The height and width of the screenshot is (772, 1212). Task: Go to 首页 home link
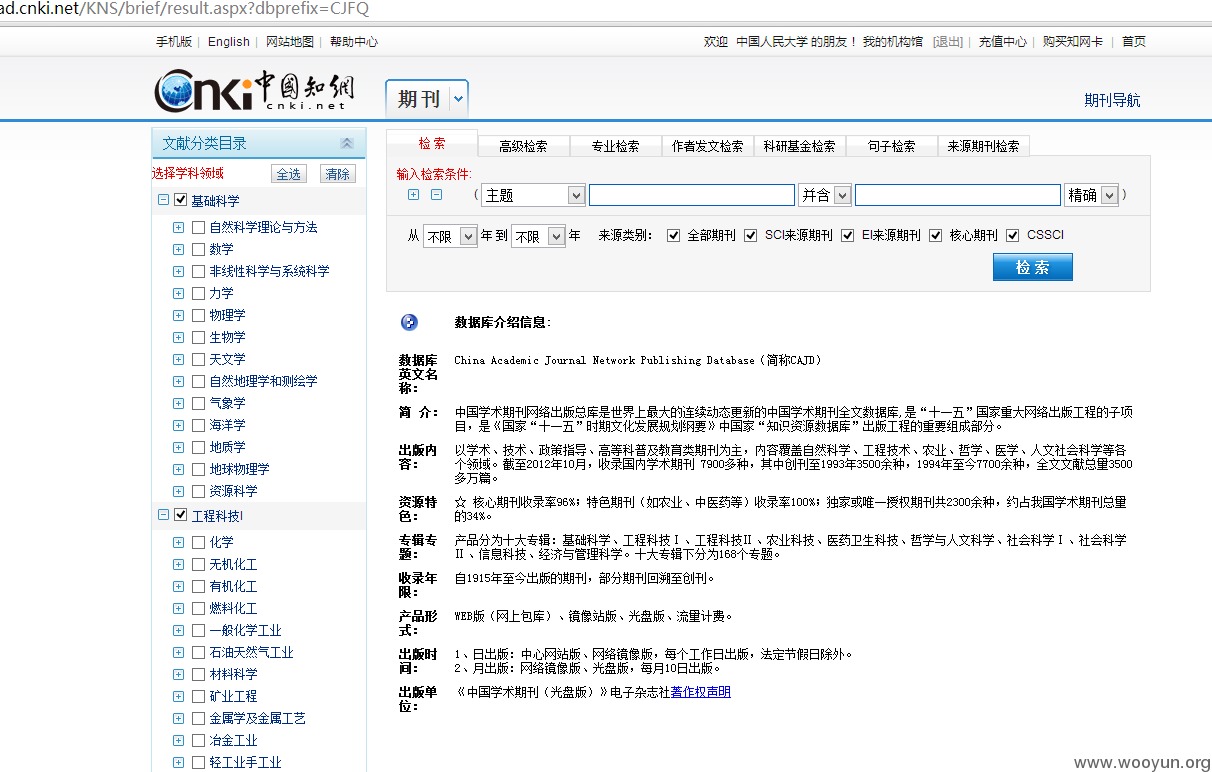[x=1134, y=42]
